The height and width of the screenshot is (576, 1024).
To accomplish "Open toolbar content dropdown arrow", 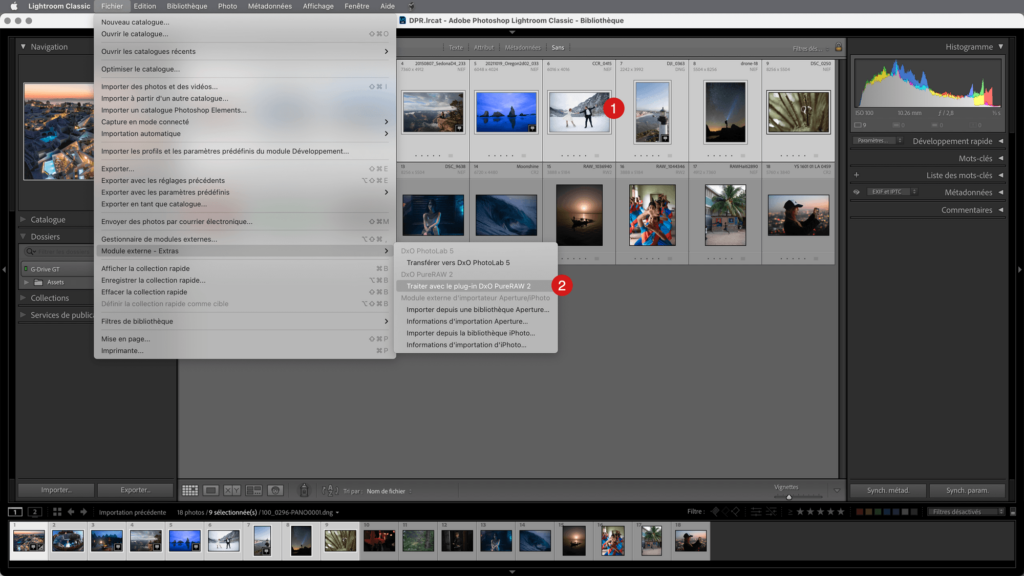I will (837, 490).
